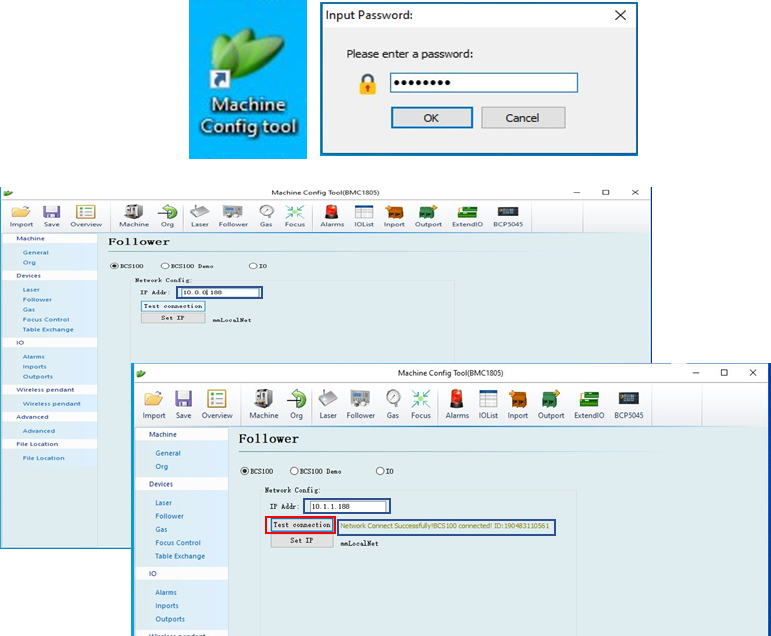The width and height of the screenshot is (771, 636).
Task: Open IOList icon in the front window toolbar
Action: click(488, 405)
